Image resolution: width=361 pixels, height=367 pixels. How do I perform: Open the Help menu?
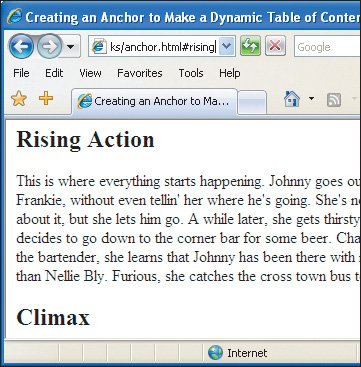pos(230,73)
